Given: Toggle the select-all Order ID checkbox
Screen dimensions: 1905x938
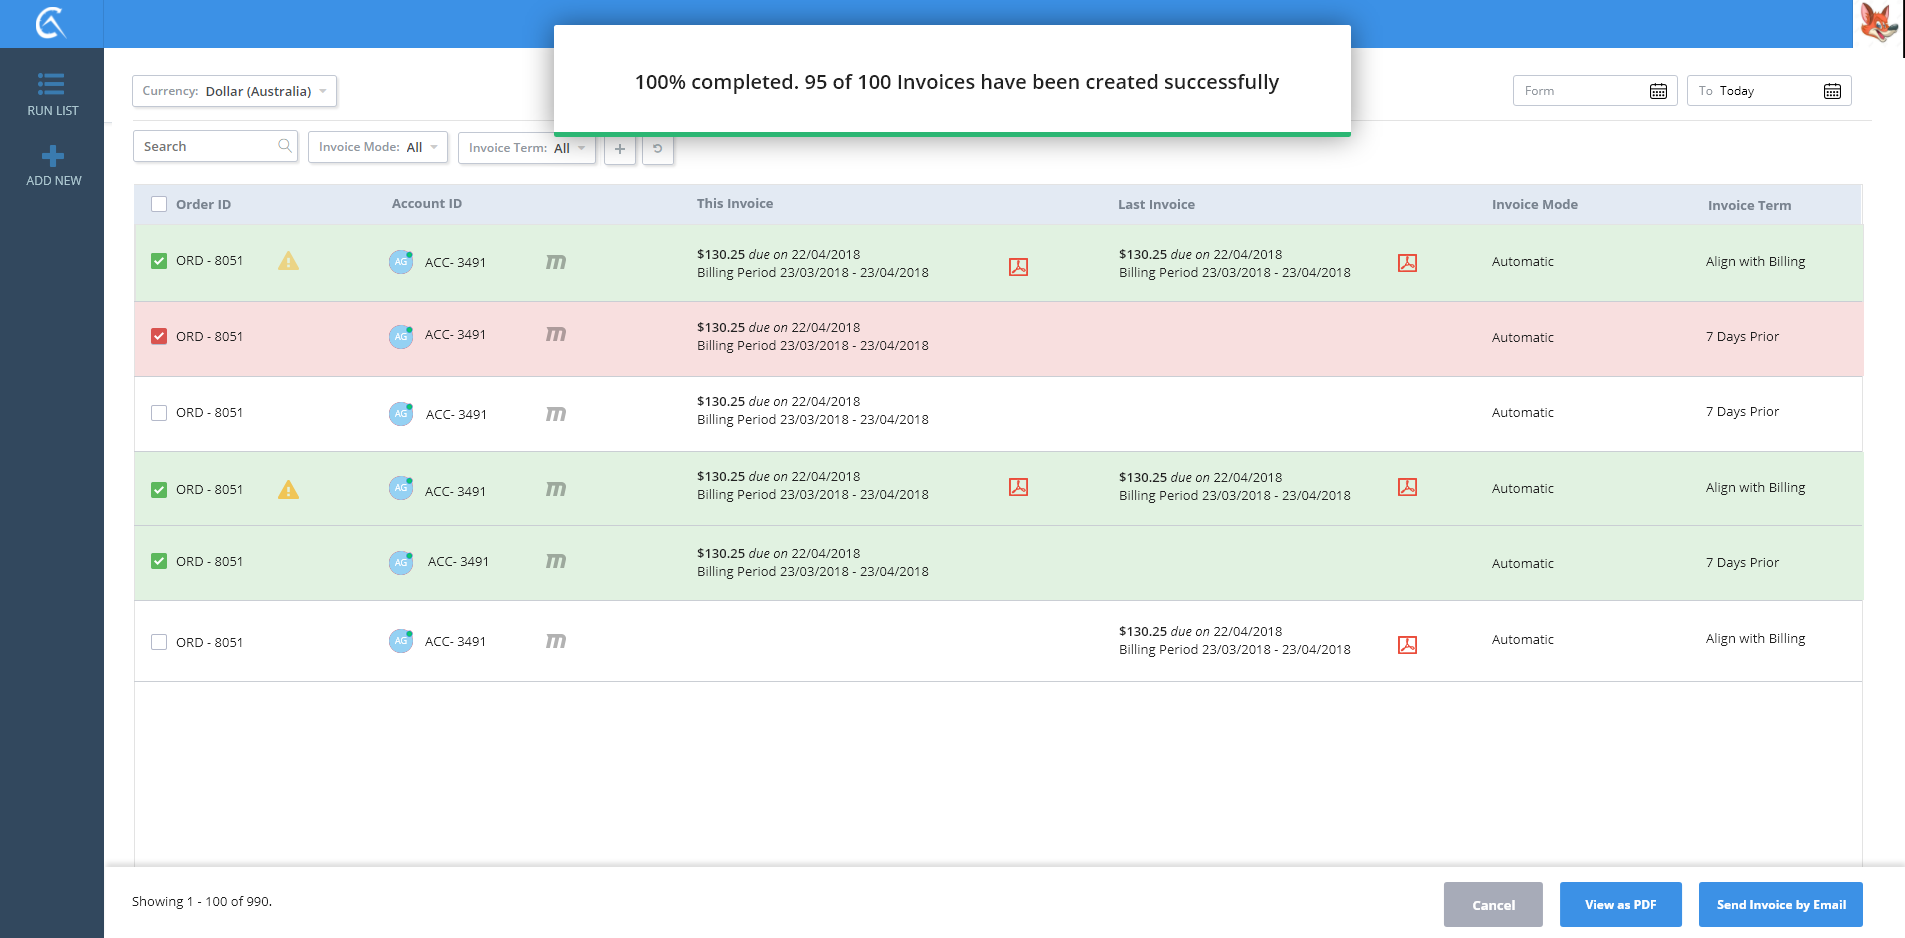Looking at the screenshot, I should tap(159, 204).
